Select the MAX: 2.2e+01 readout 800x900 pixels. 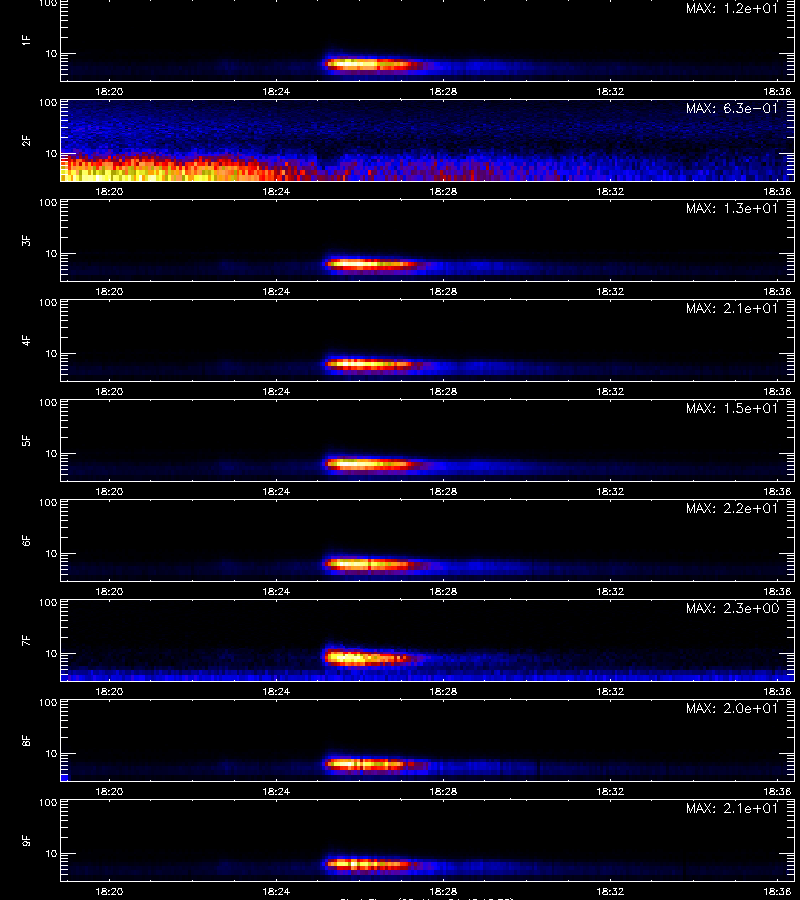(732, 508)
